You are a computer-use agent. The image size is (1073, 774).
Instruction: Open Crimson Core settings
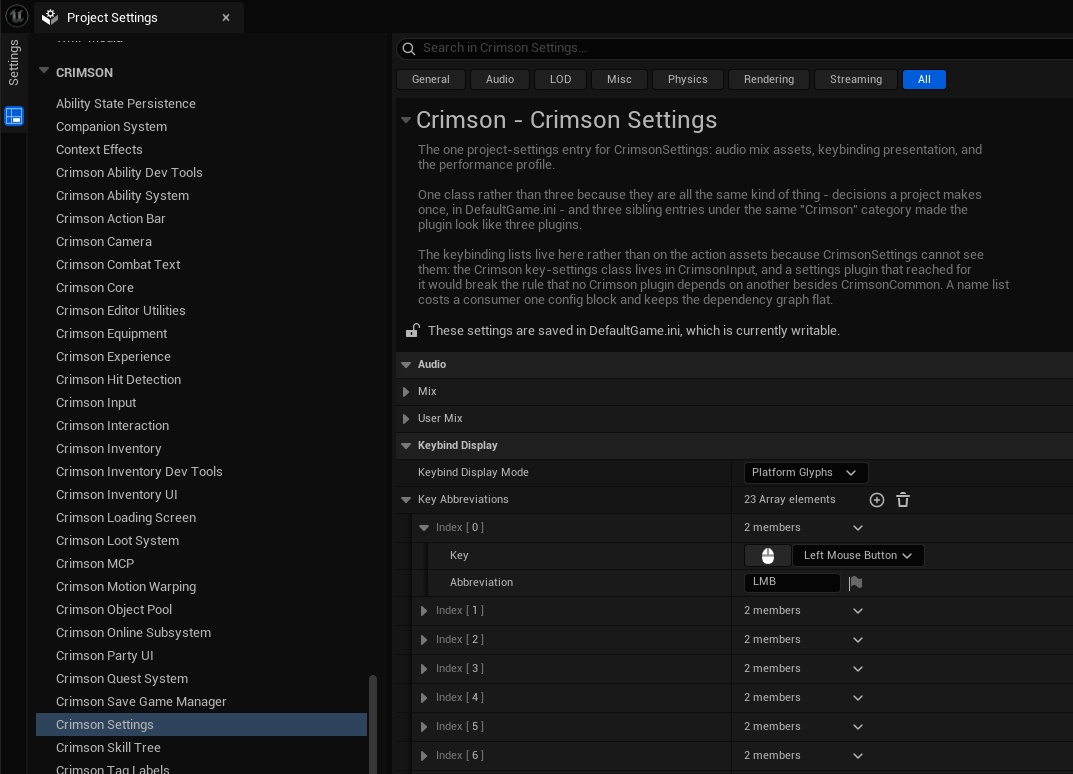pyautogui.click(x=95, y=288)
